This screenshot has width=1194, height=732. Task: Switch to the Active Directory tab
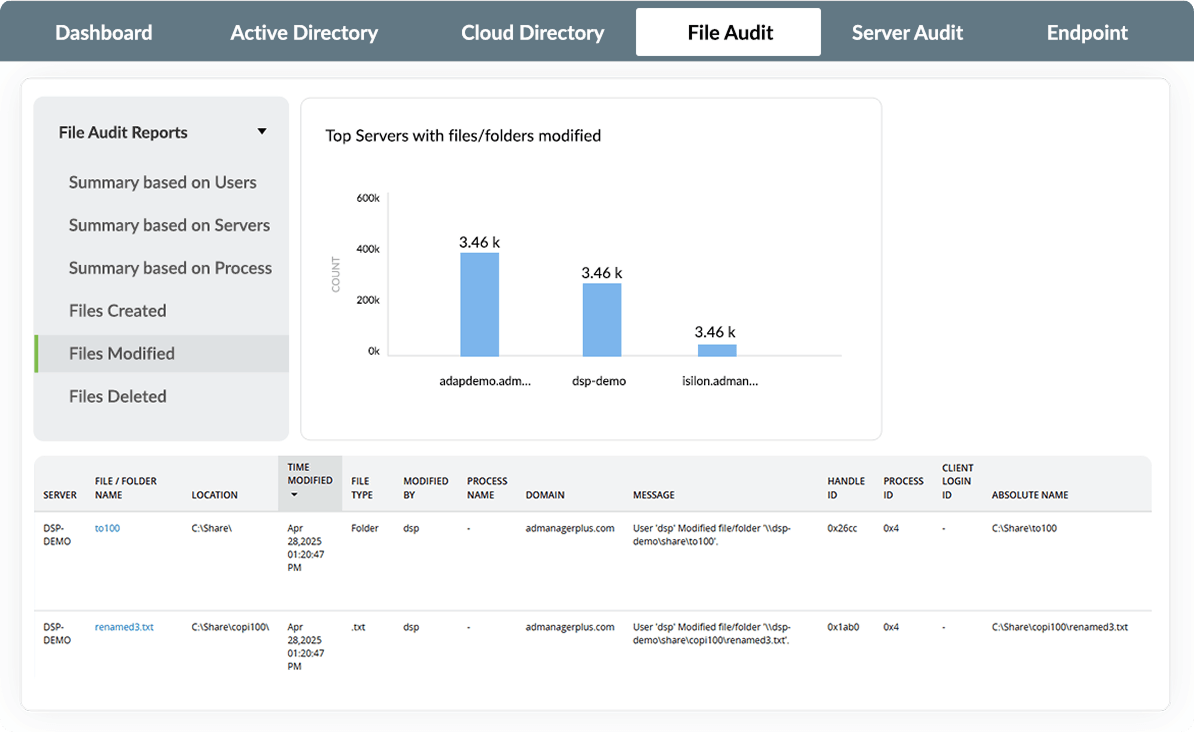tap(304, 33)
